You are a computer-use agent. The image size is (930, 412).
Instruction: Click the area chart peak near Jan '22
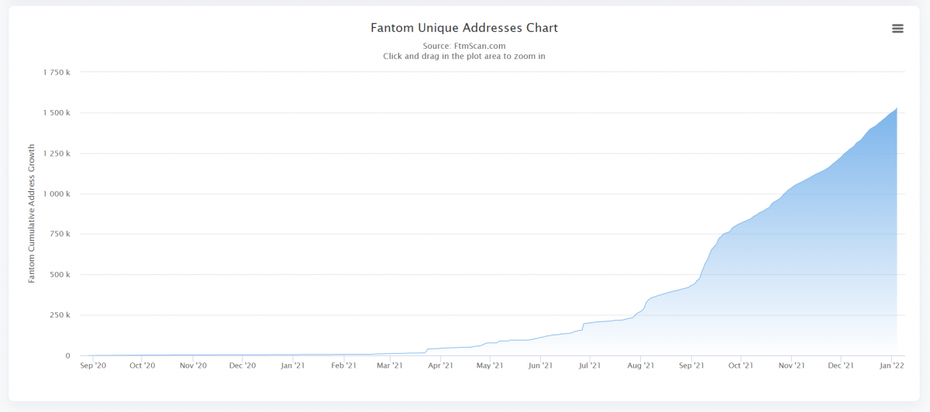(x=896, y=108)
